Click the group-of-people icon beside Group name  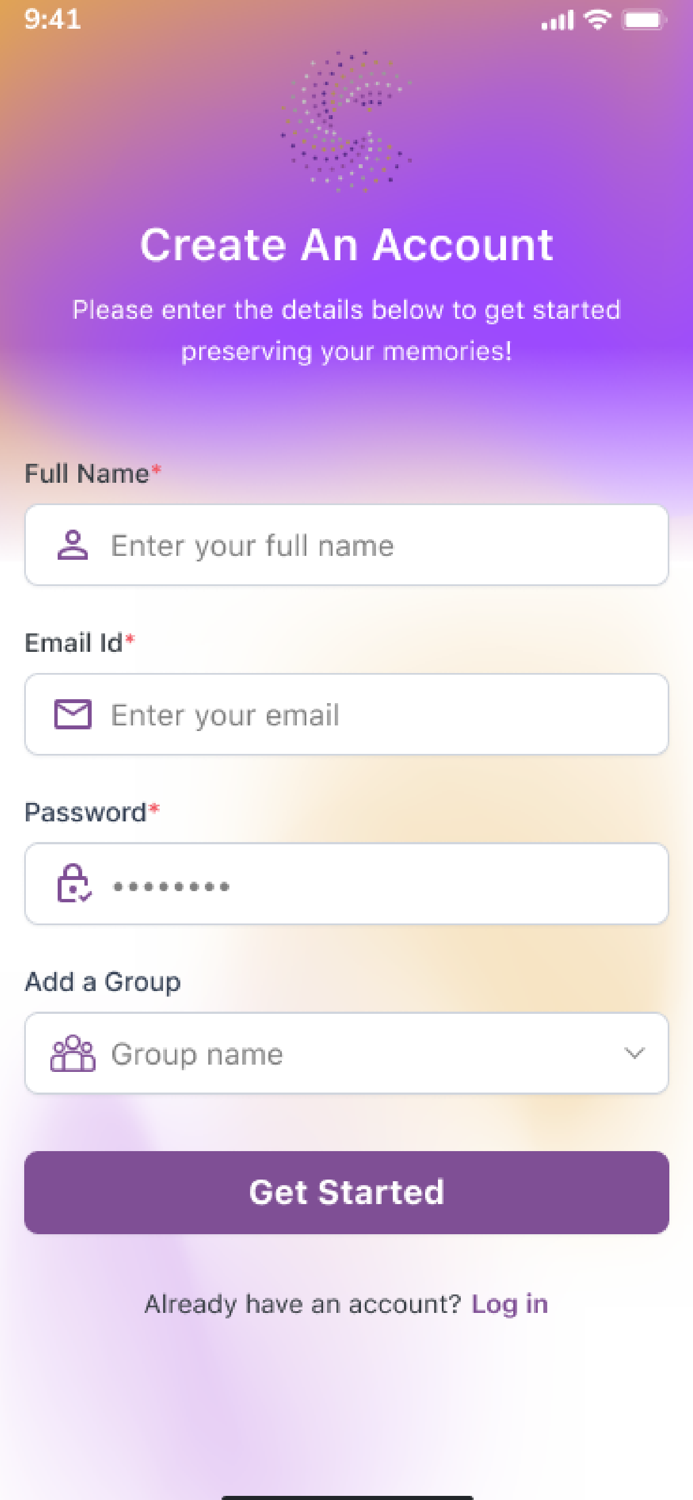click(x=72, y=1053)
